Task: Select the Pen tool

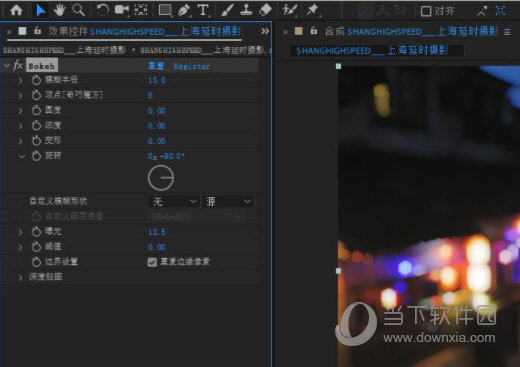Action: point(184,10)
